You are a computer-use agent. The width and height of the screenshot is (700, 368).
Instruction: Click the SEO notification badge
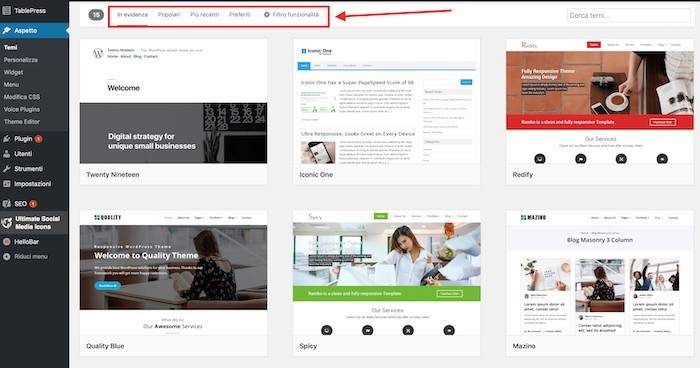pos(33,204)
